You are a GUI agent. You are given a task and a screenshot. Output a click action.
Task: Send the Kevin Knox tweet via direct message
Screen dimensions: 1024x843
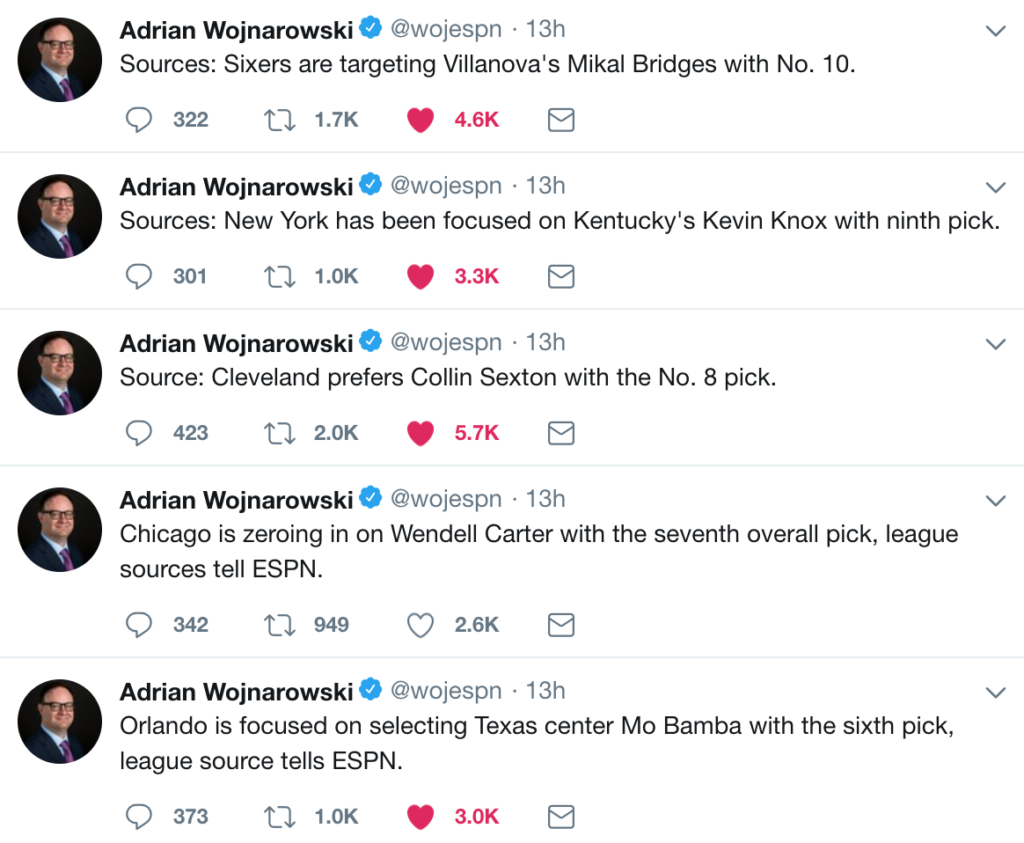pyautogui.click(x=562, y=277)
